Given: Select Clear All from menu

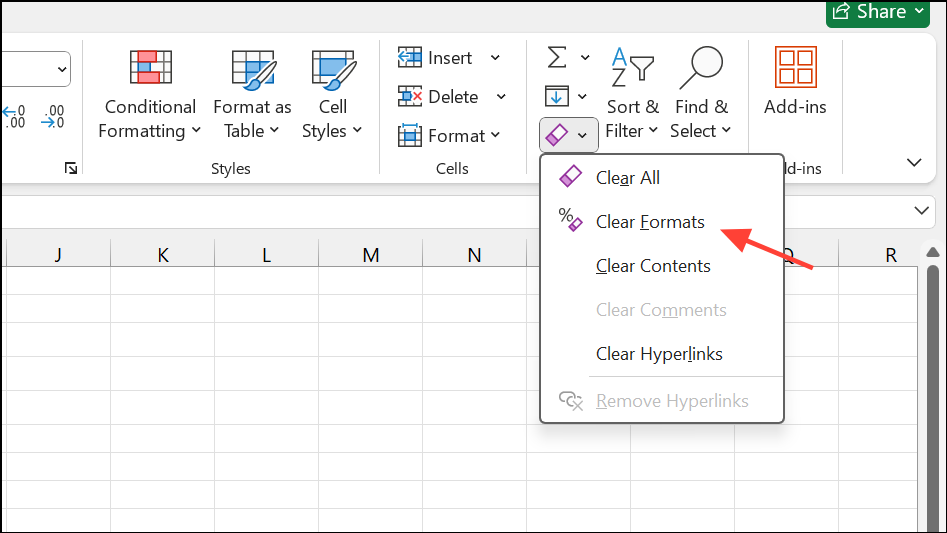Looking at the screenshot, I should [627, 178].
